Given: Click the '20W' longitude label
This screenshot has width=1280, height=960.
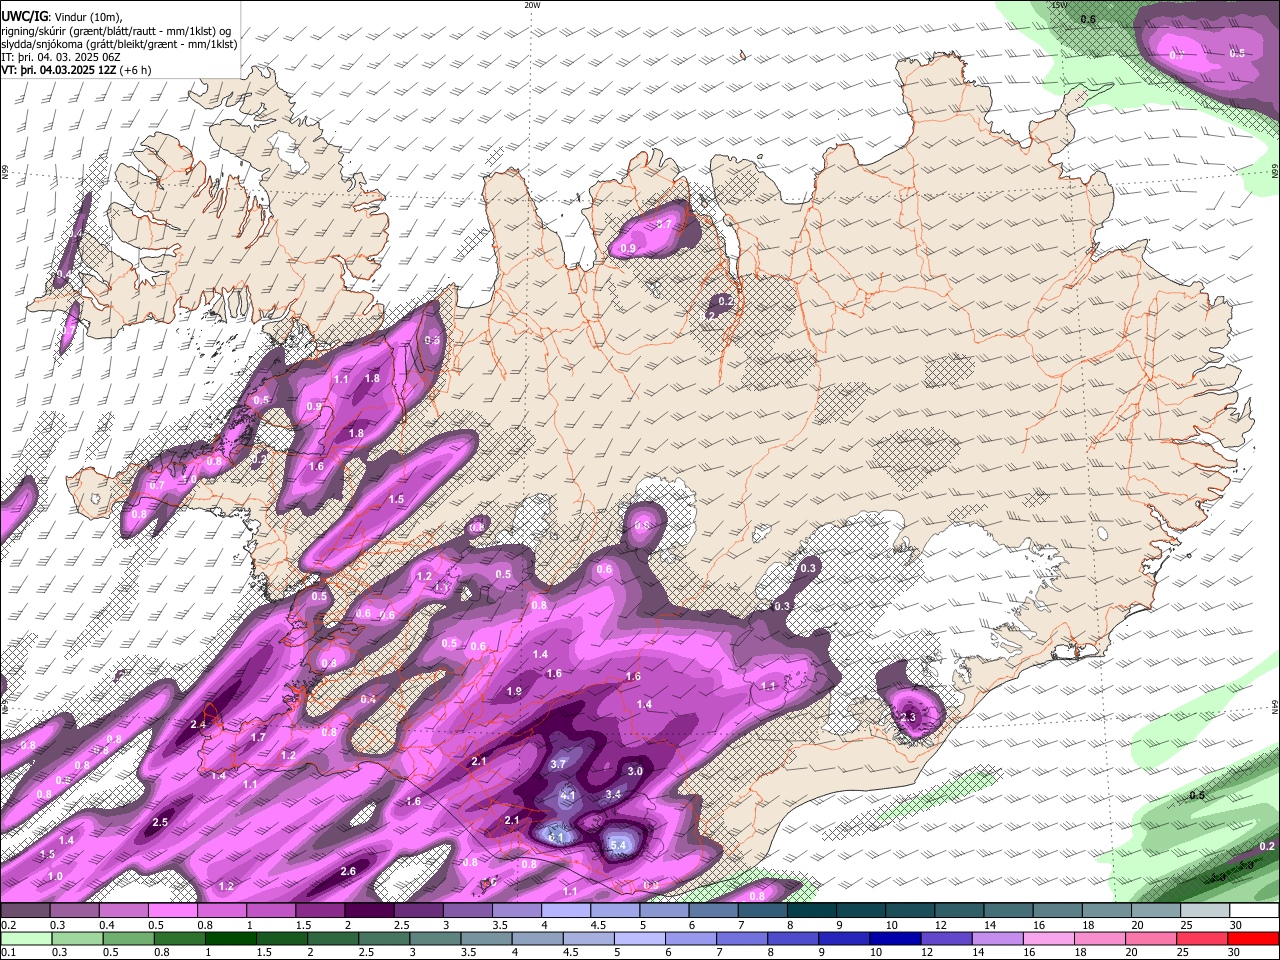Looking at the screenshot, I should coord(532,5).
